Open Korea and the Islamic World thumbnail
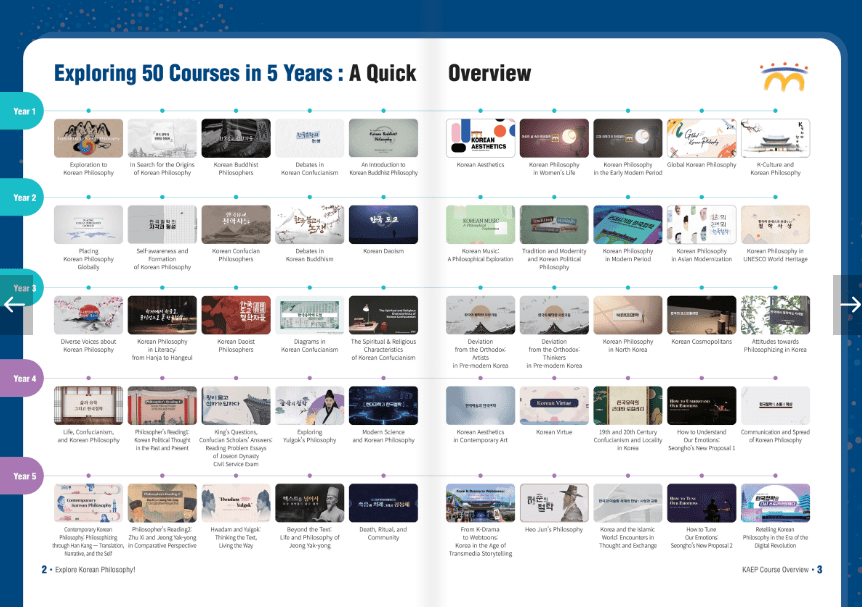The height and width of the screenshot is (607, 862). tap(628, 503)
